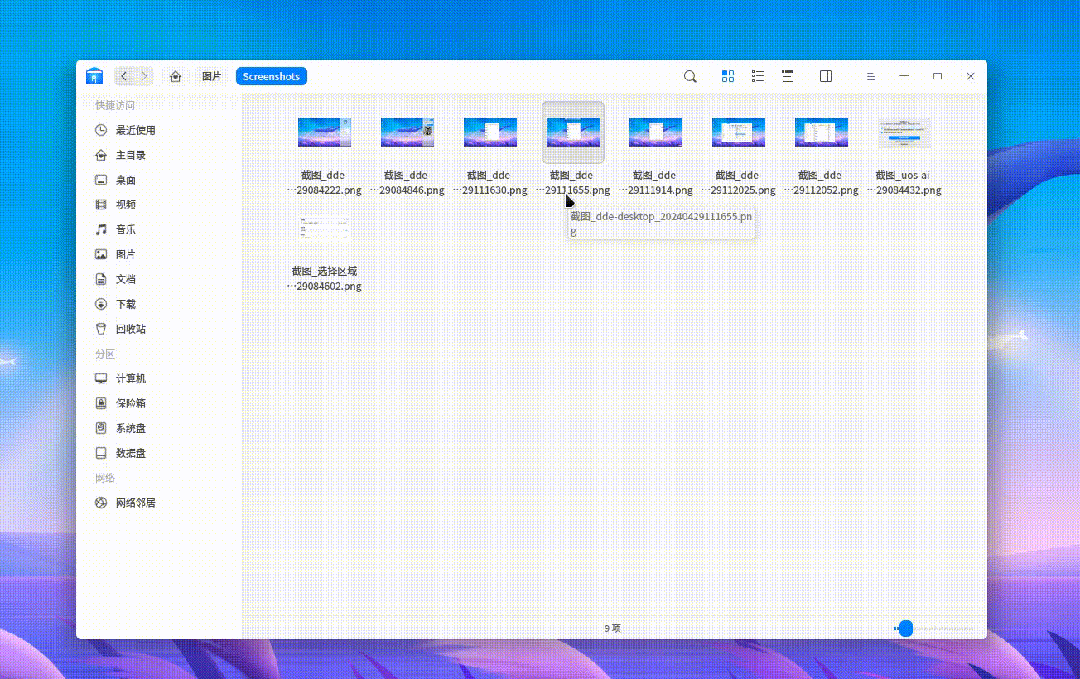Click file name ending 29111914.png
Image resolution: width=1080 pixels, height=679 pixels.
coord(656,182)
